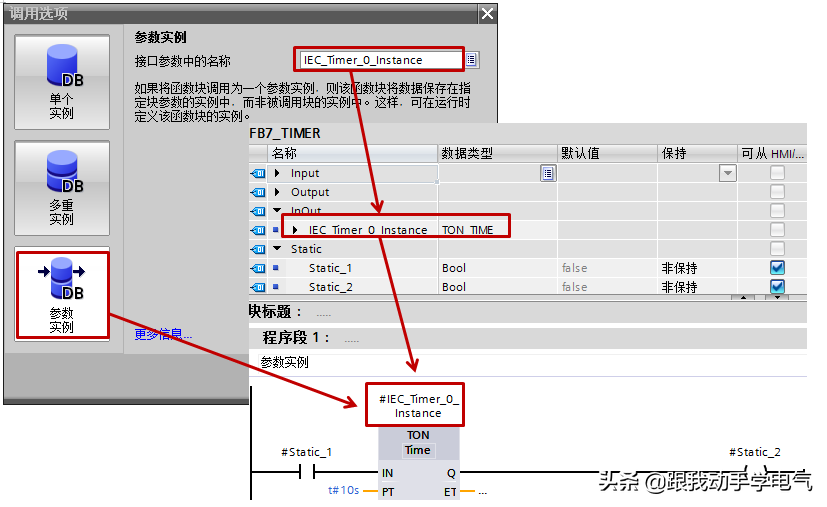Expand the Input section in interface table
This screenshot has height=507, width=827.
tap(278, 173)
